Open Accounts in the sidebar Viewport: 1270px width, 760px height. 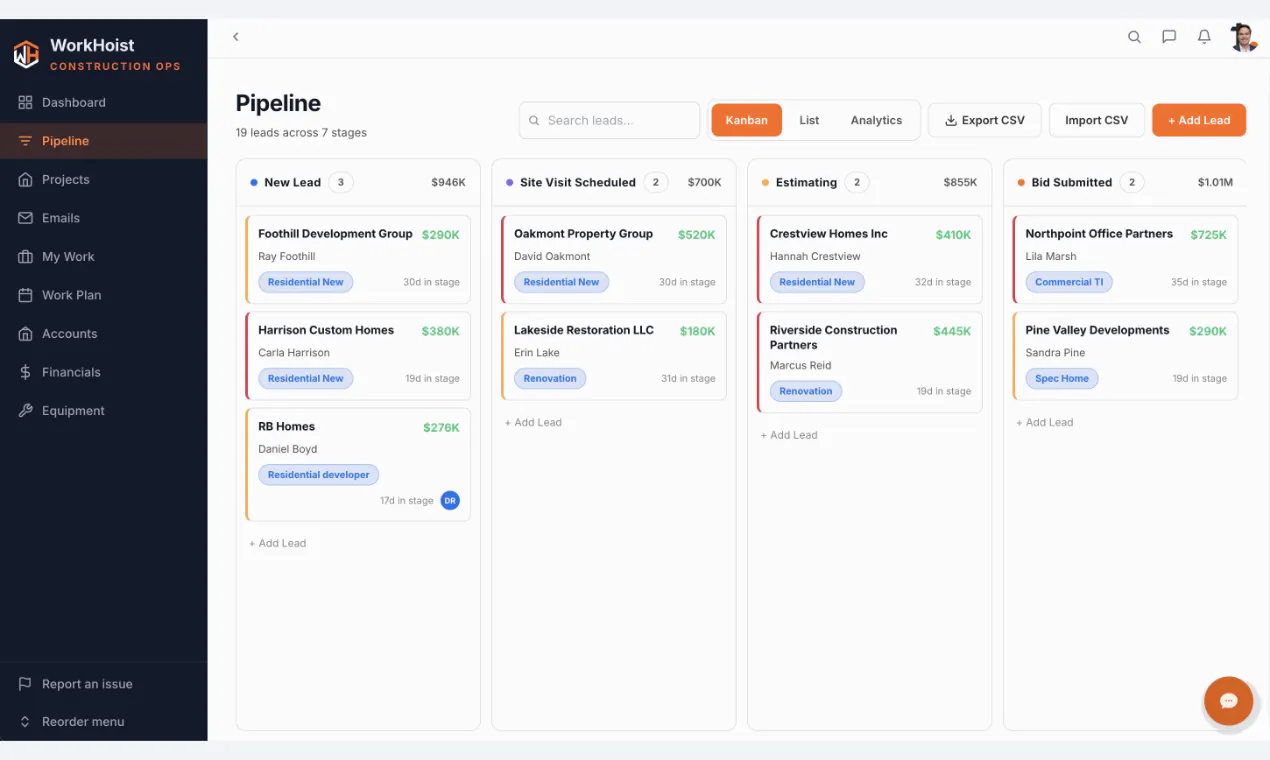click(104, 333)
